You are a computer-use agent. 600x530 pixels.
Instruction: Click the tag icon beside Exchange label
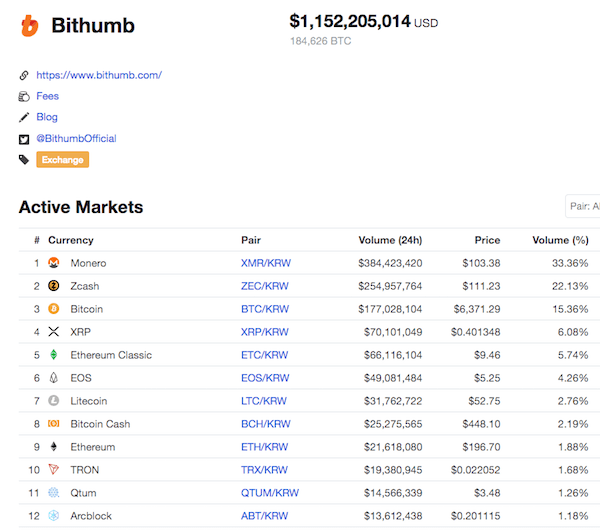pos(24,160)
